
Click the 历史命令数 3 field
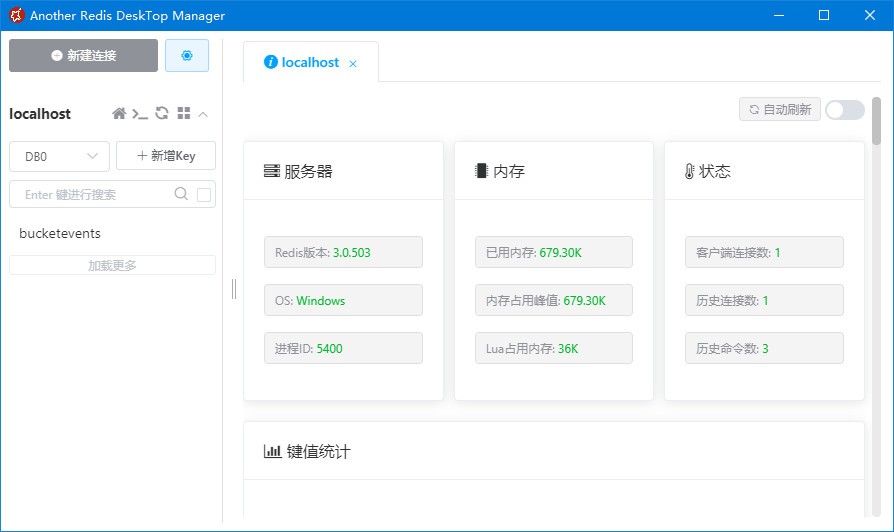coord(764,348)
